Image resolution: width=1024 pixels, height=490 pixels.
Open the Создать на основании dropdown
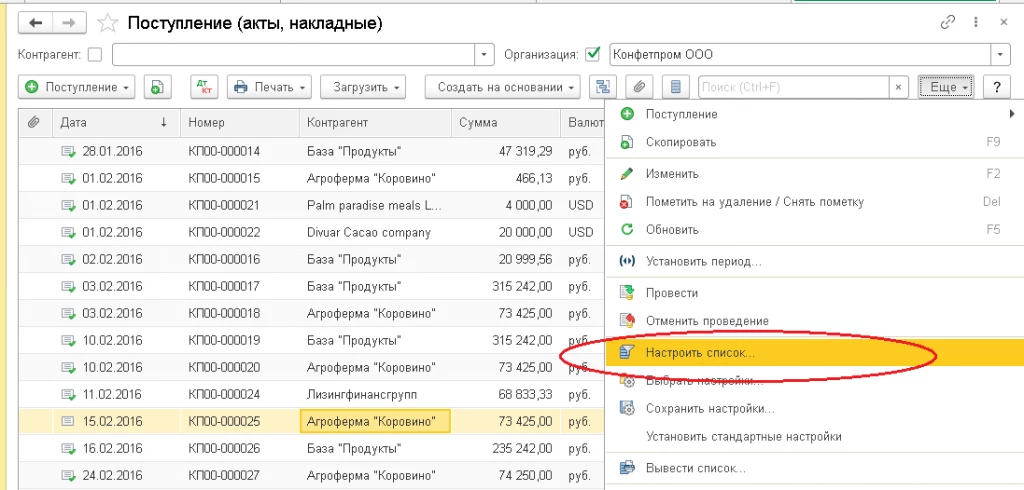coord(502,87)
